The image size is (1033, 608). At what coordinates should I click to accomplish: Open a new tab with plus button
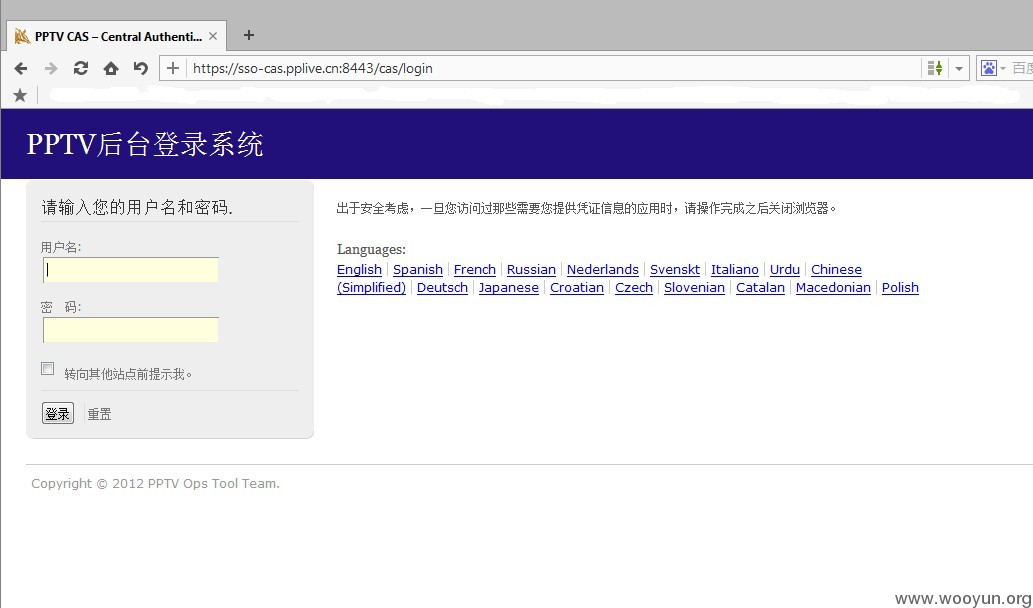248,36
